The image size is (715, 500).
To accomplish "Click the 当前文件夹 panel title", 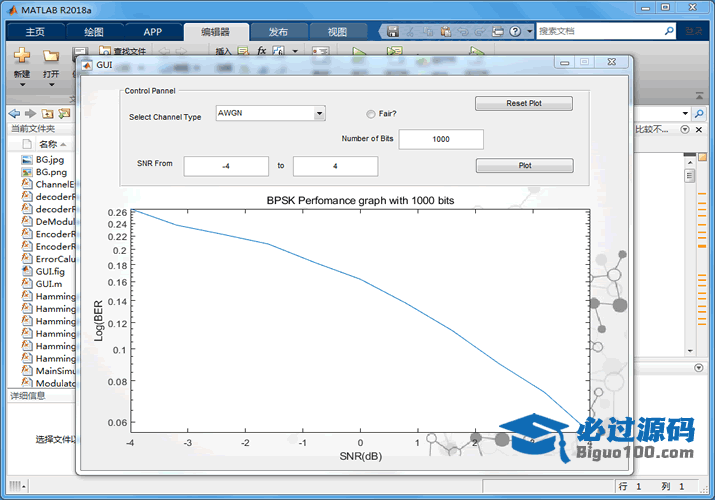I will 33,129.
